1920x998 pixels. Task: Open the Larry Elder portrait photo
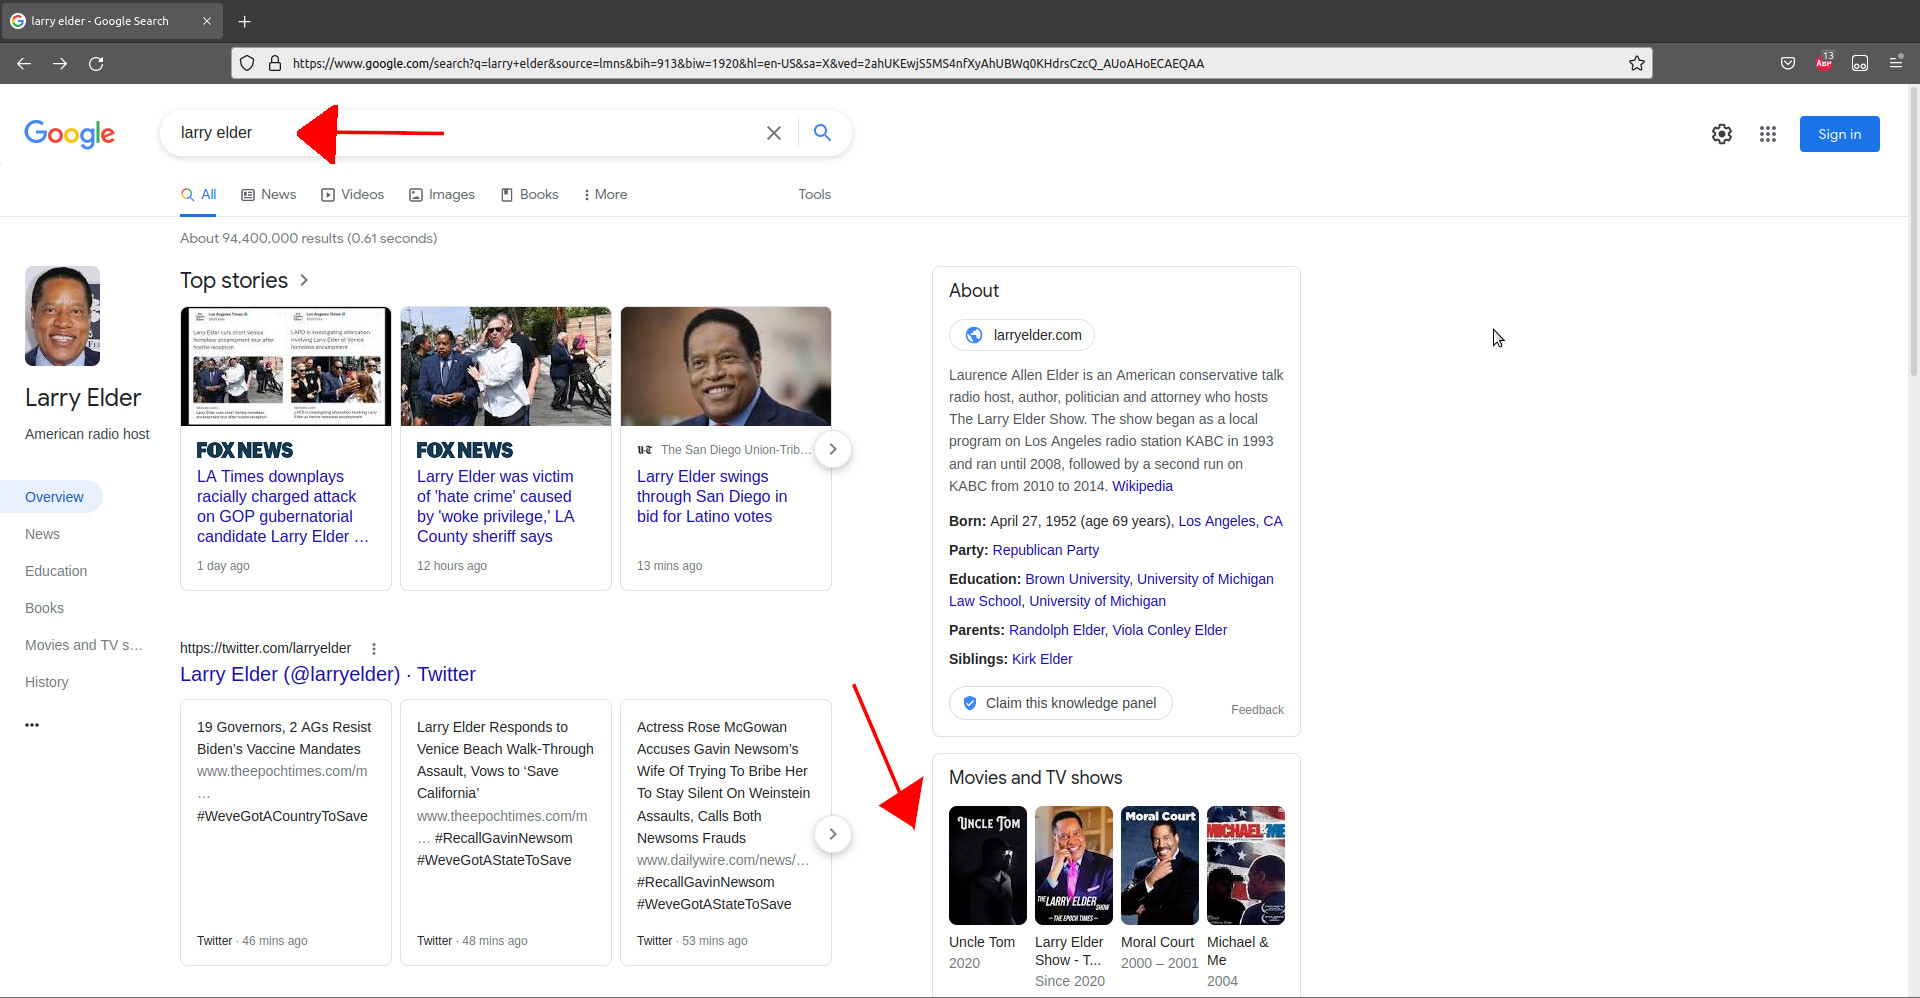(x=62, y=316)
